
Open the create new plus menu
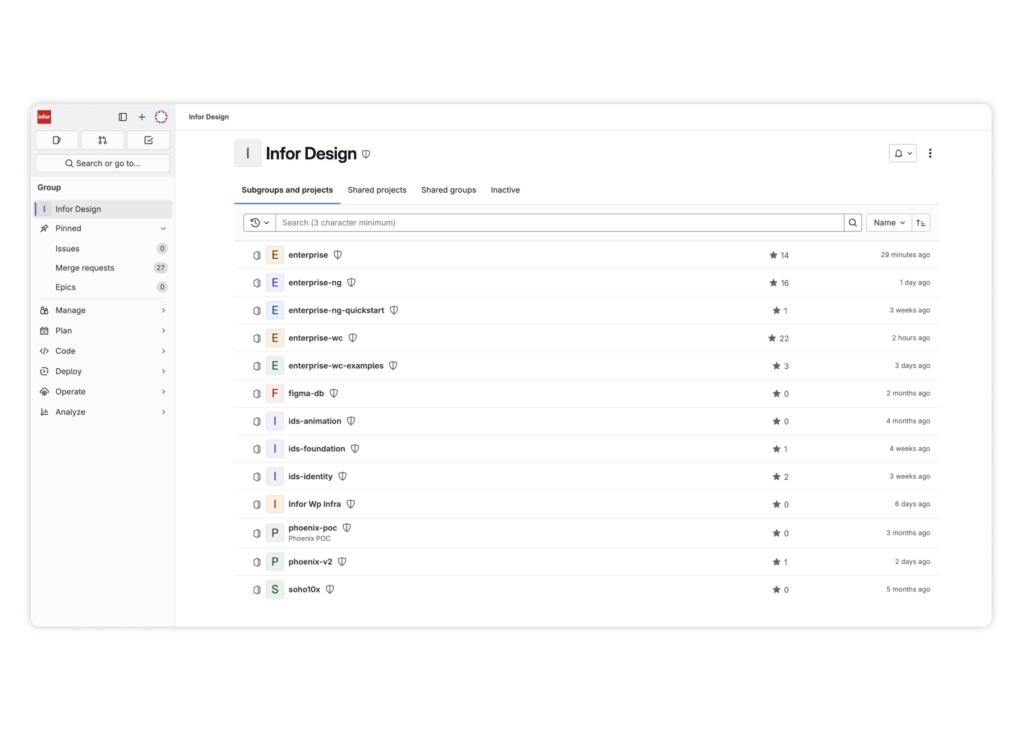(x=142, y=117)
